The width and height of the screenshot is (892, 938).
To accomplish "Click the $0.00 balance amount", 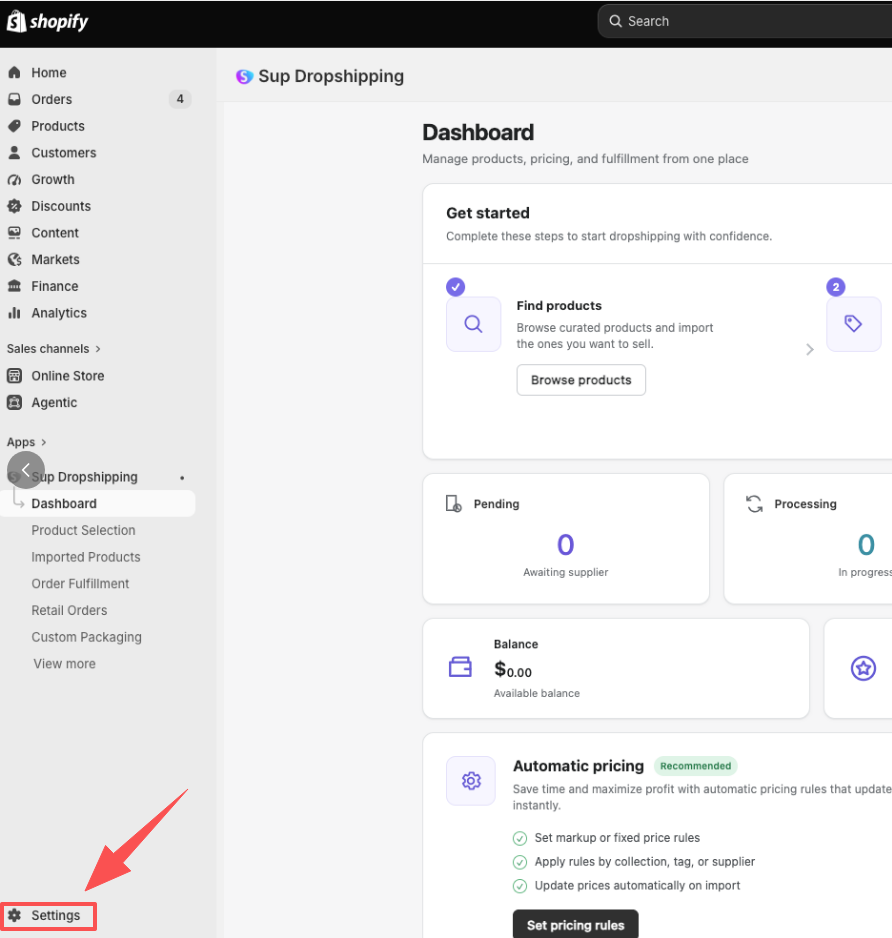I will [x=513, y=669].
